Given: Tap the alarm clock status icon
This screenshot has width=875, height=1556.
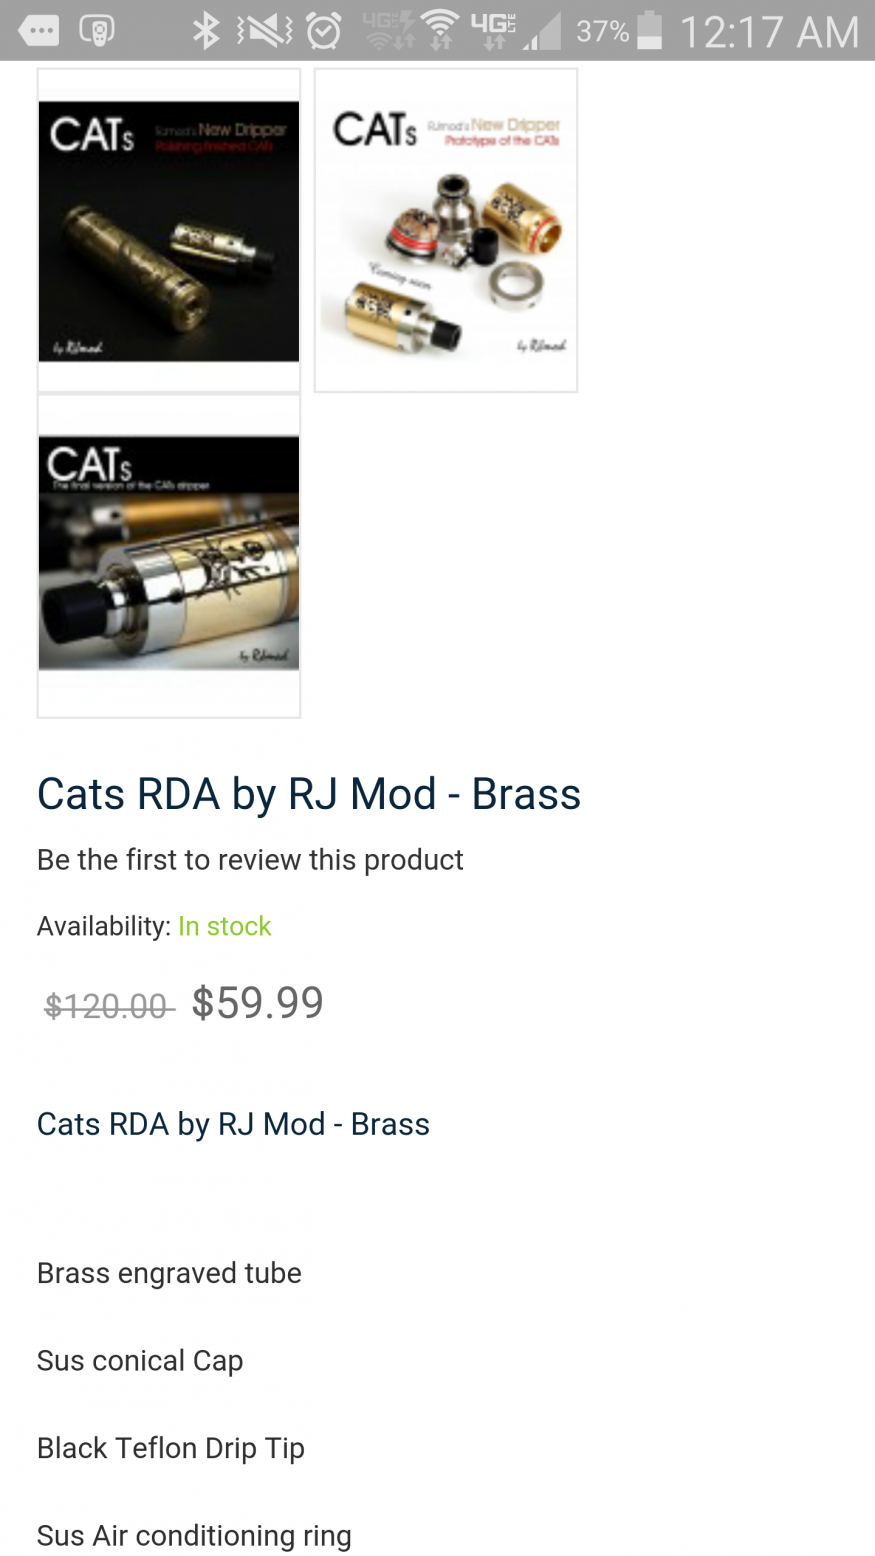Looking at the screenshot, I should (x=324, y=31).
